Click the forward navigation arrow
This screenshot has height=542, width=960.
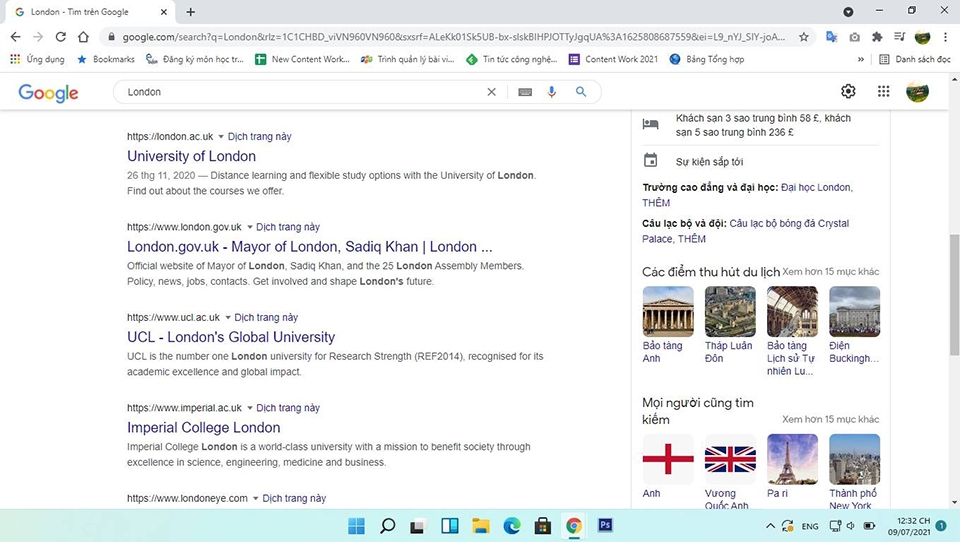point(38,37)
